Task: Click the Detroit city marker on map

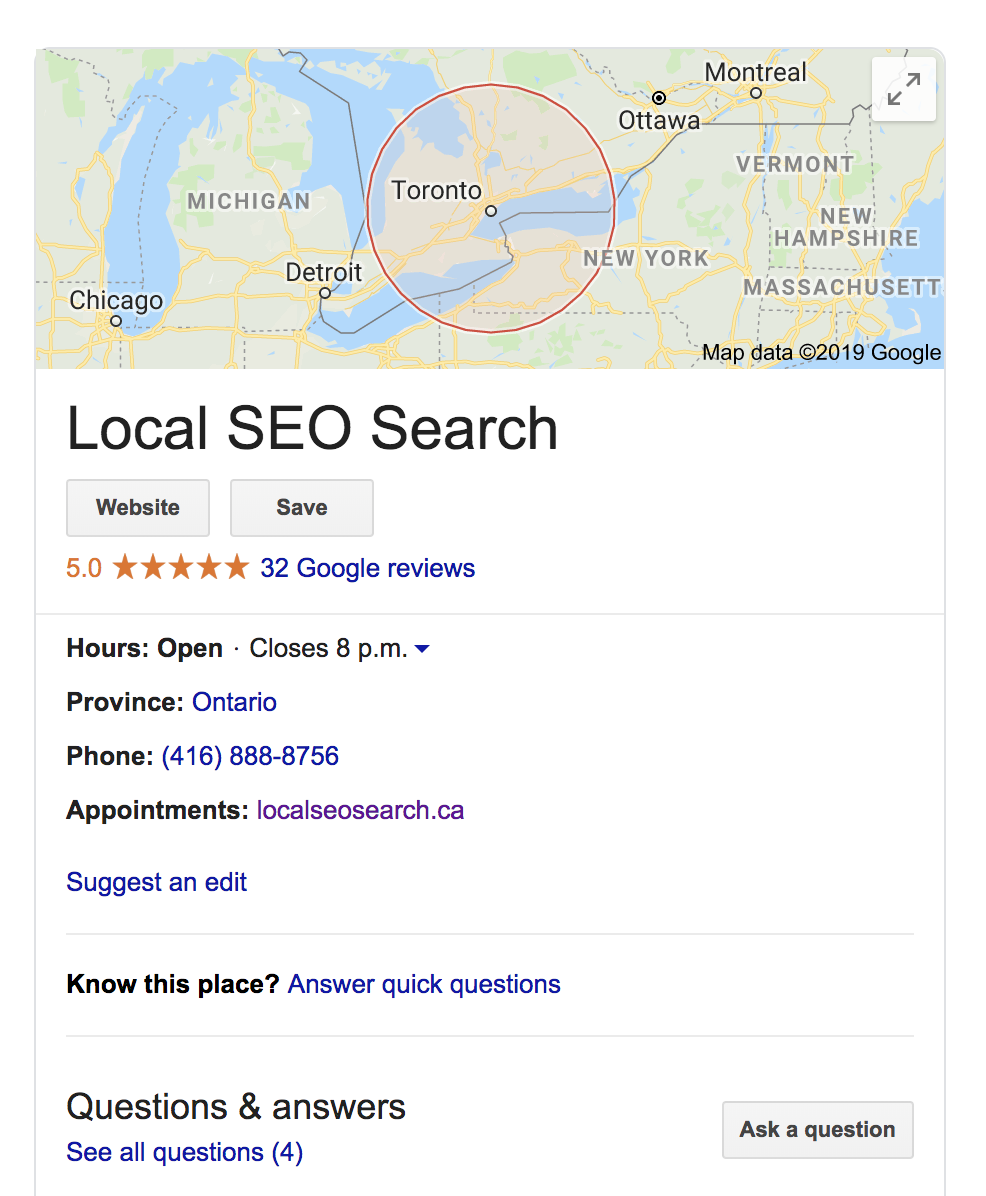Action: point(325,293)
